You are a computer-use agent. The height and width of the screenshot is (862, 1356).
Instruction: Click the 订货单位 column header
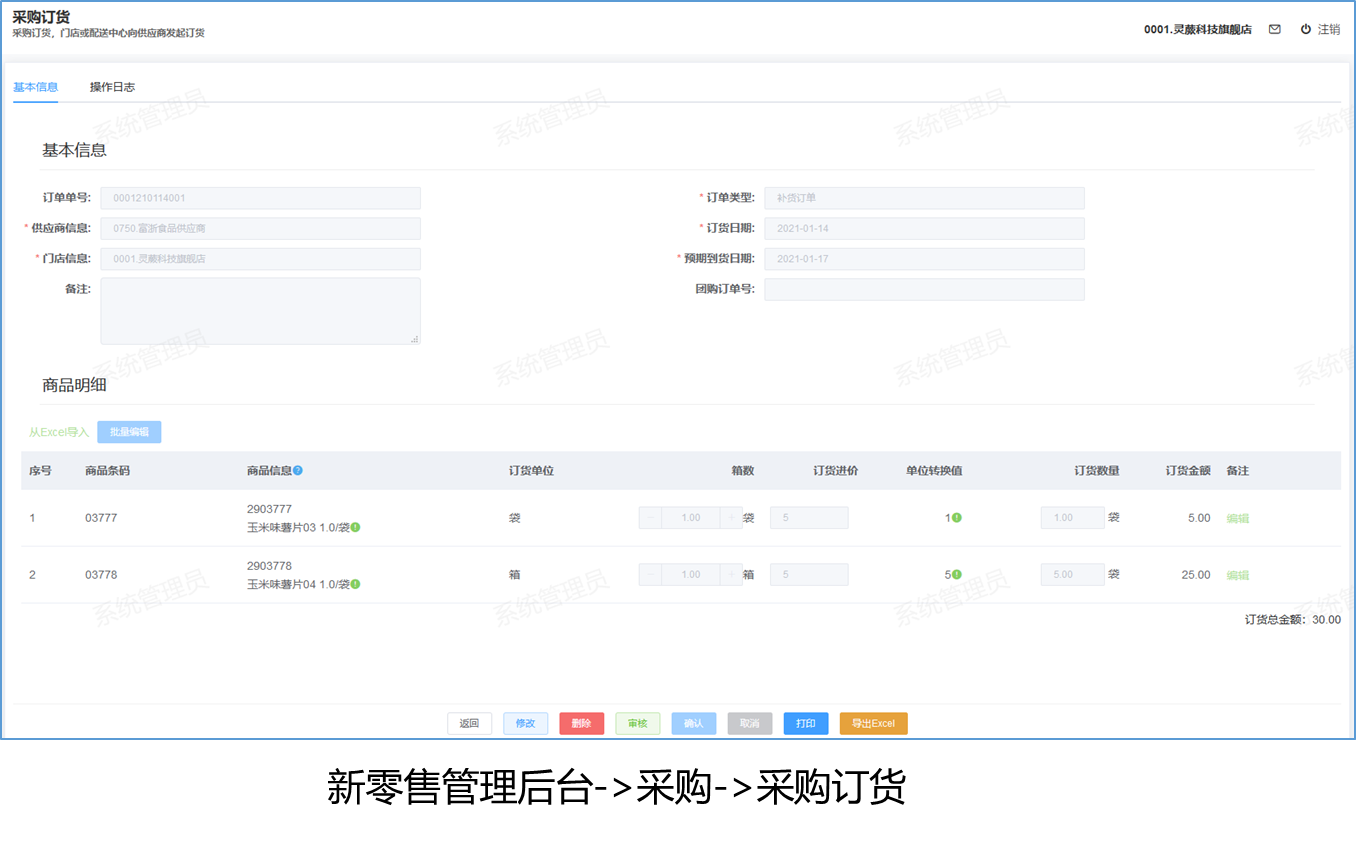(x=531, y=471)
